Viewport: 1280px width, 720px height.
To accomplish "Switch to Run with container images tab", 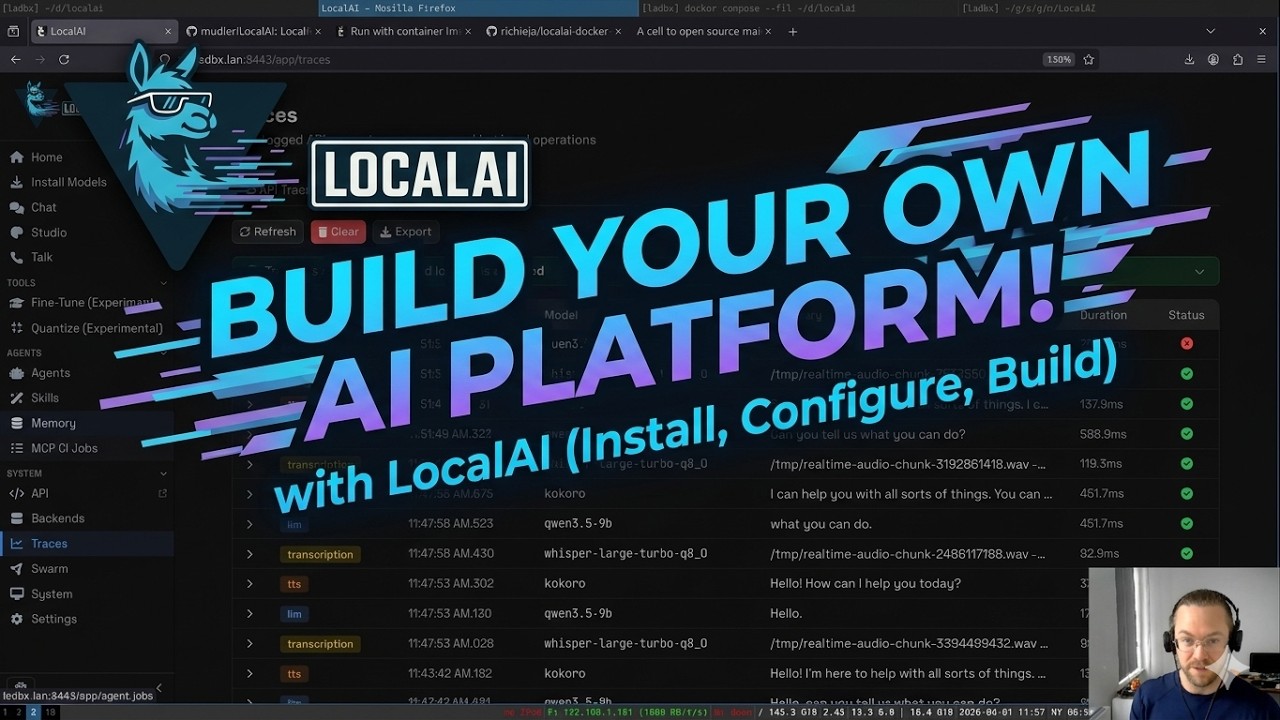I will coord(403,31).
